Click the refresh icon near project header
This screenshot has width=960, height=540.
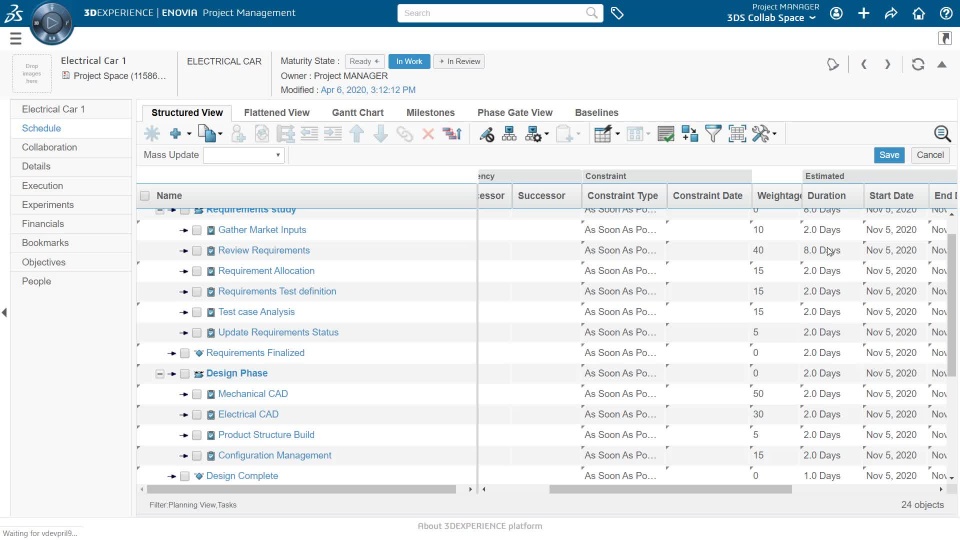(x=918, y=64)
